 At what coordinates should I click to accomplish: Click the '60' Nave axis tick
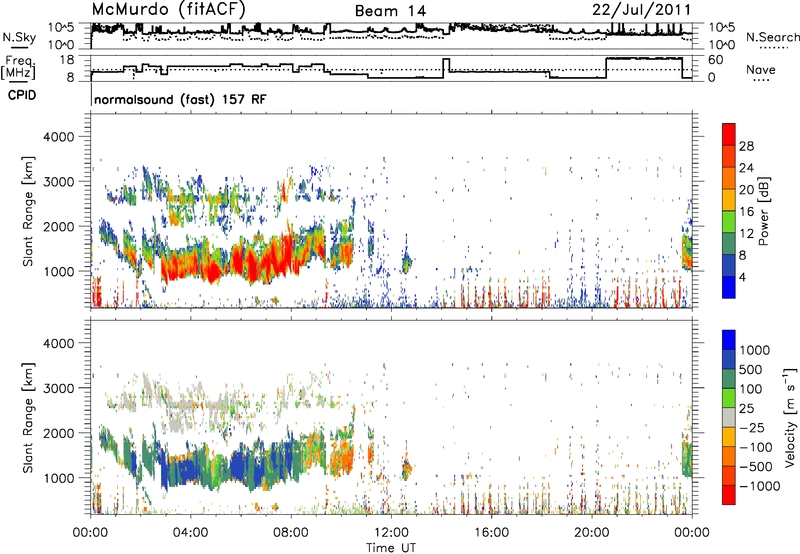pyautogui.click(x=716, y=60)
